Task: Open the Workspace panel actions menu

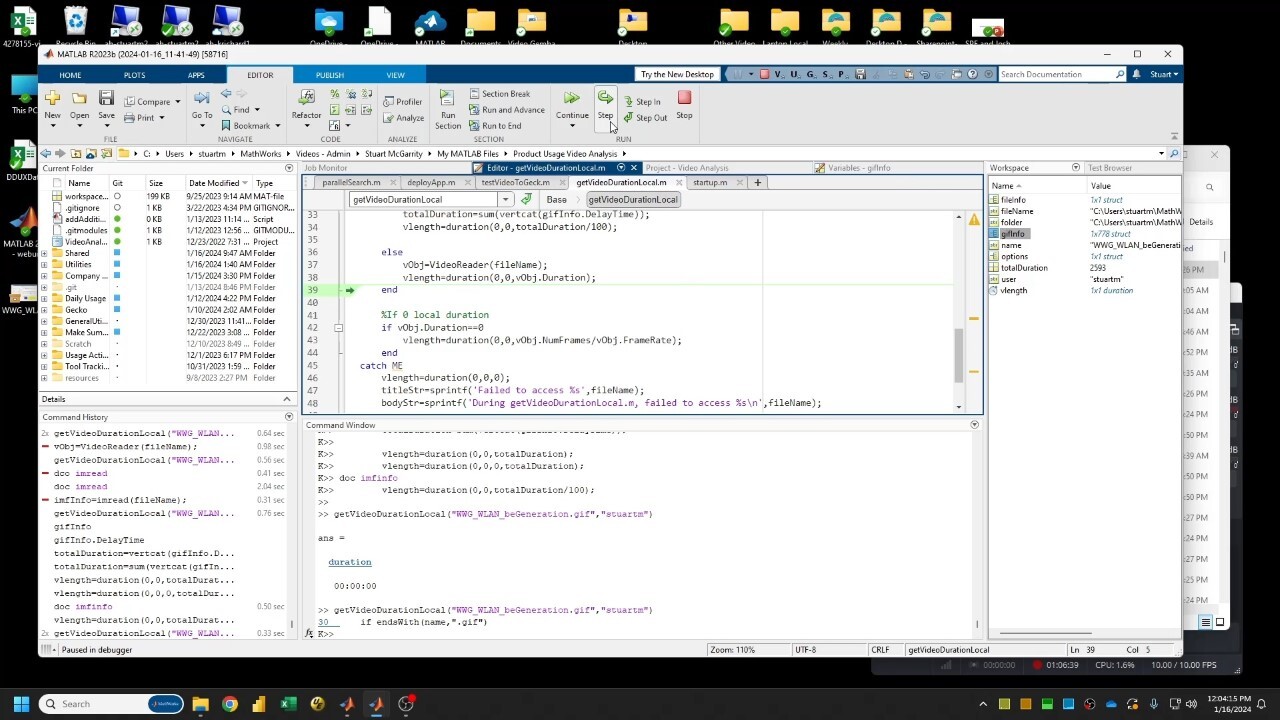Action: [1076, 168]
